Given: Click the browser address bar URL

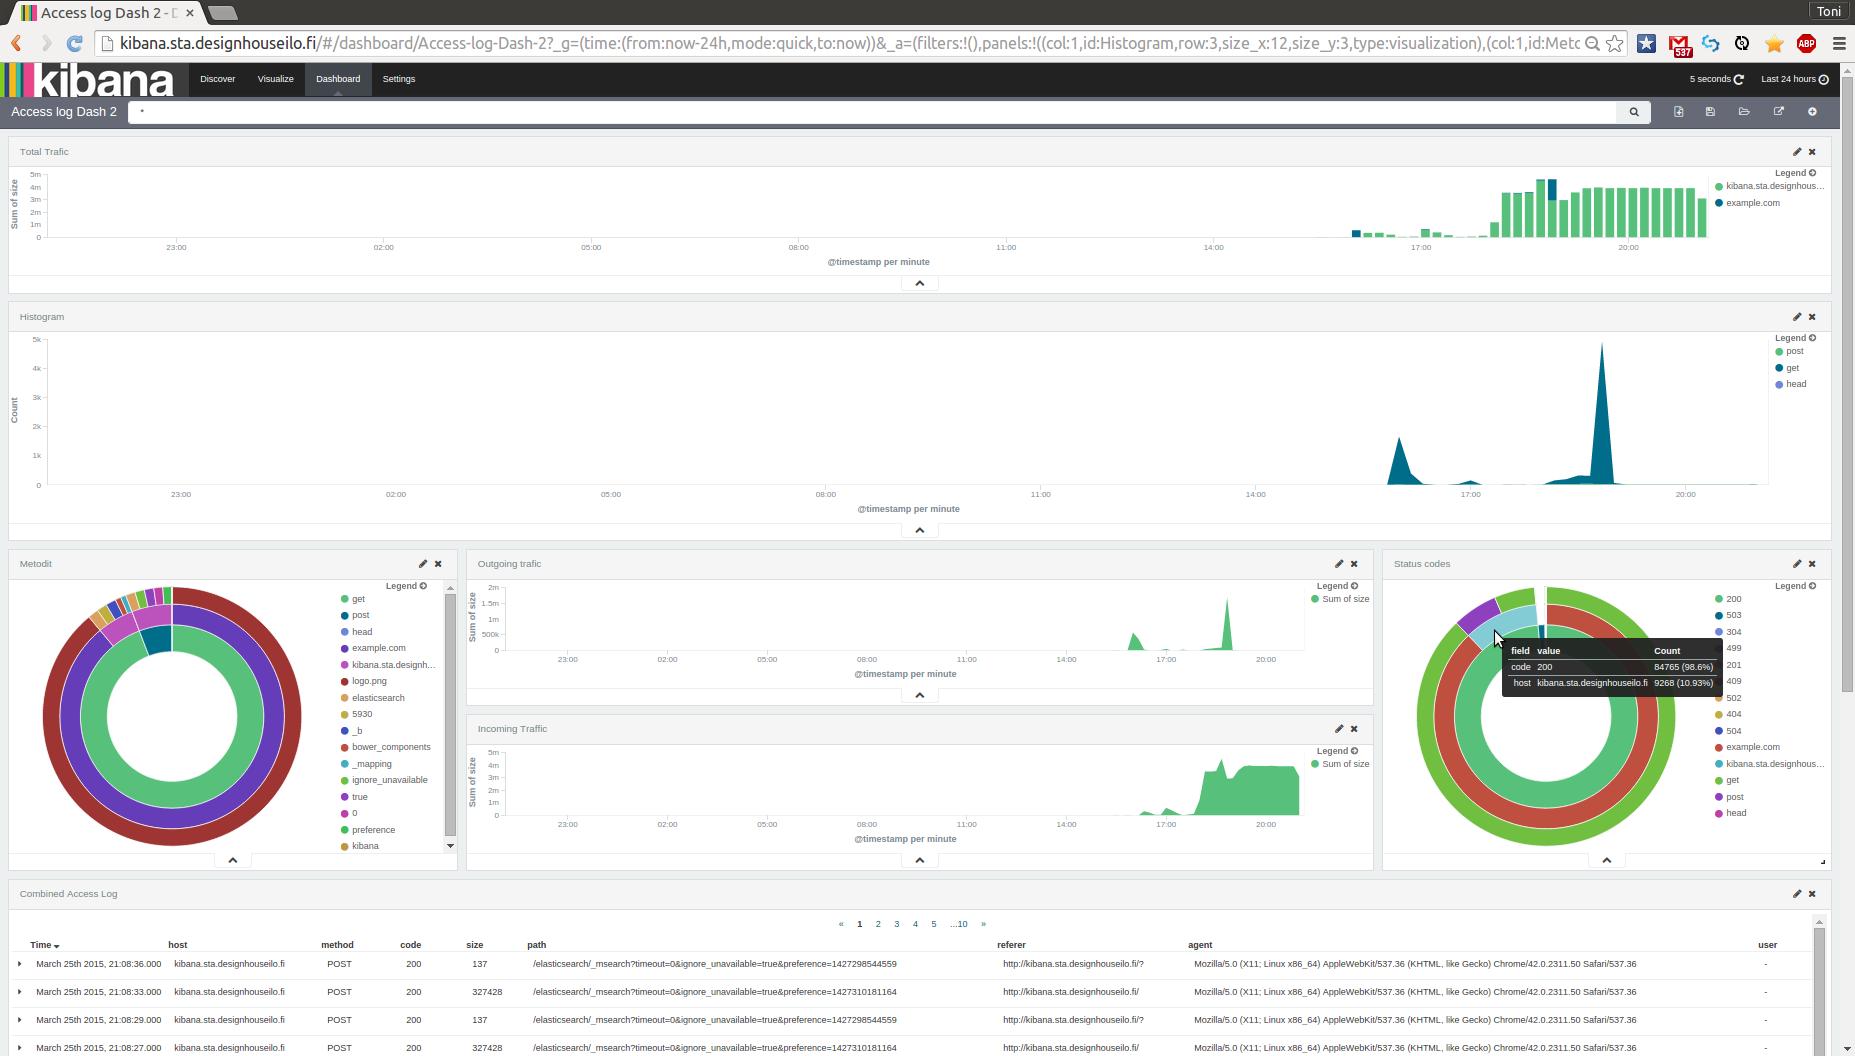Looking at the screenshot, I should [x=849, y=43].
